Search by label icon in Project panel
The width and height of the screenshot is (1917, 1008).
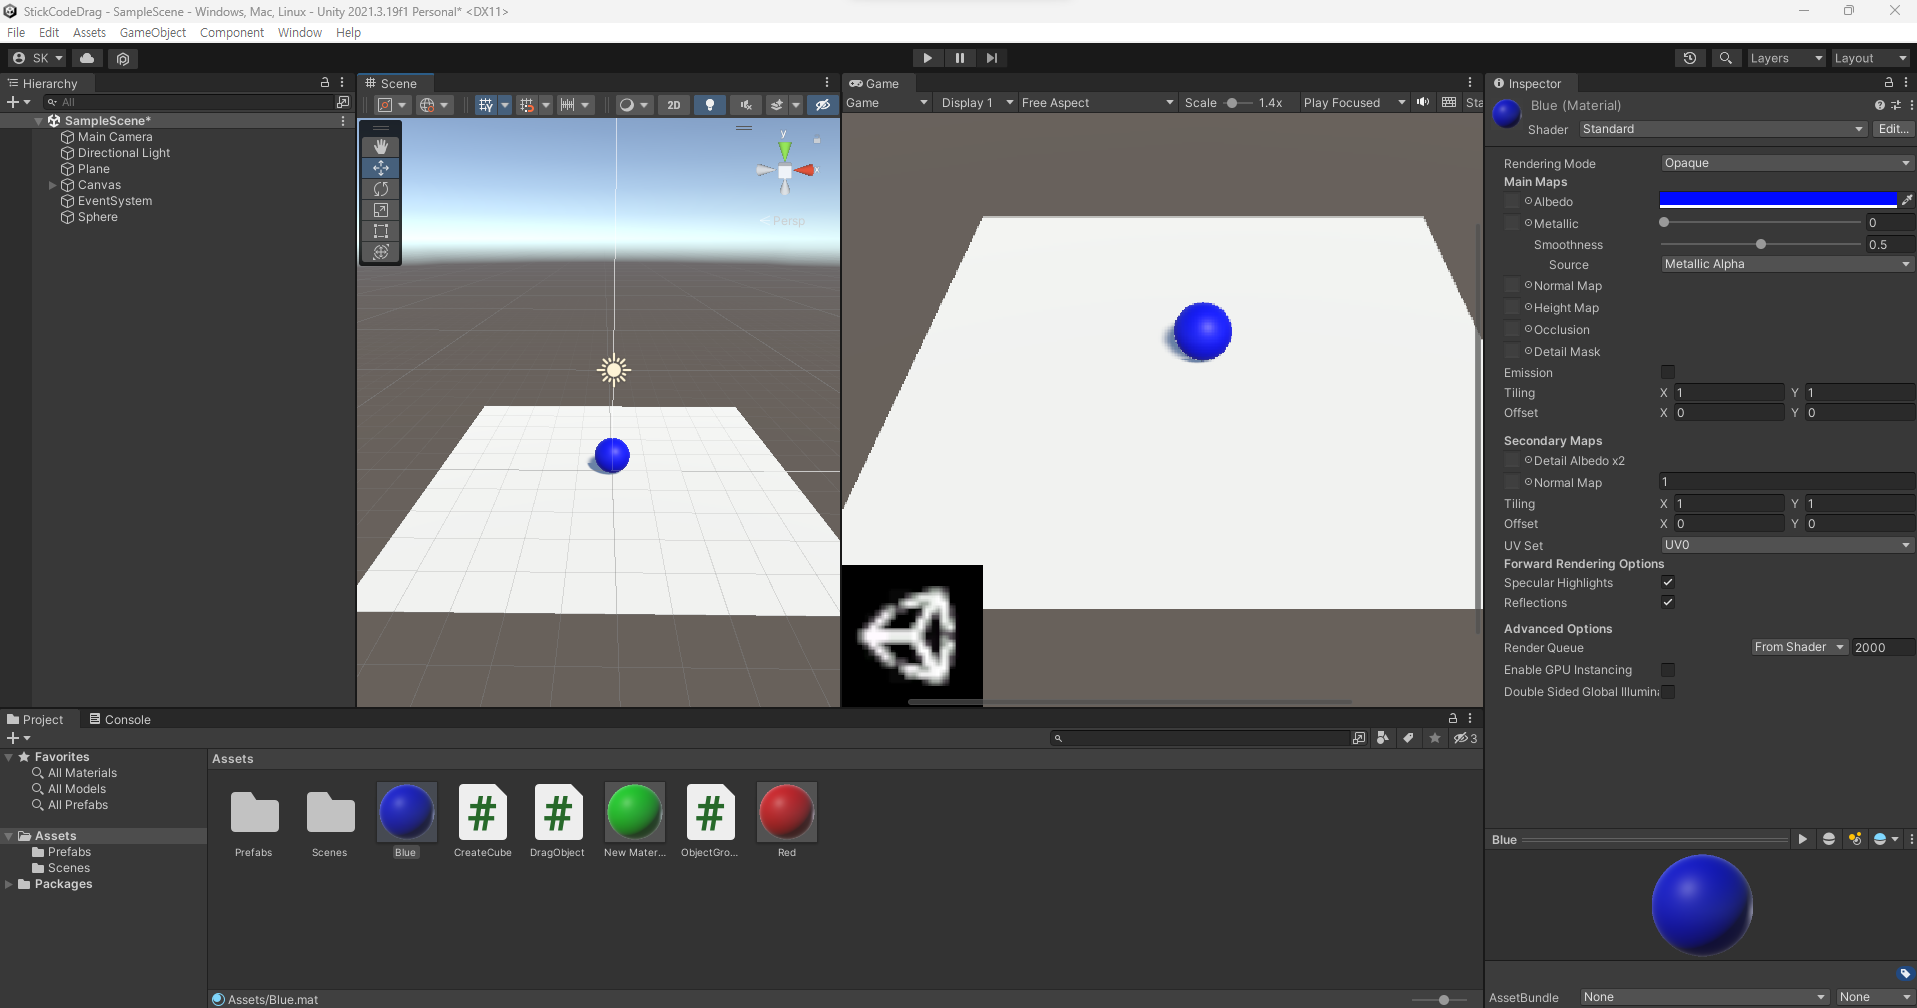(1408, 738)
